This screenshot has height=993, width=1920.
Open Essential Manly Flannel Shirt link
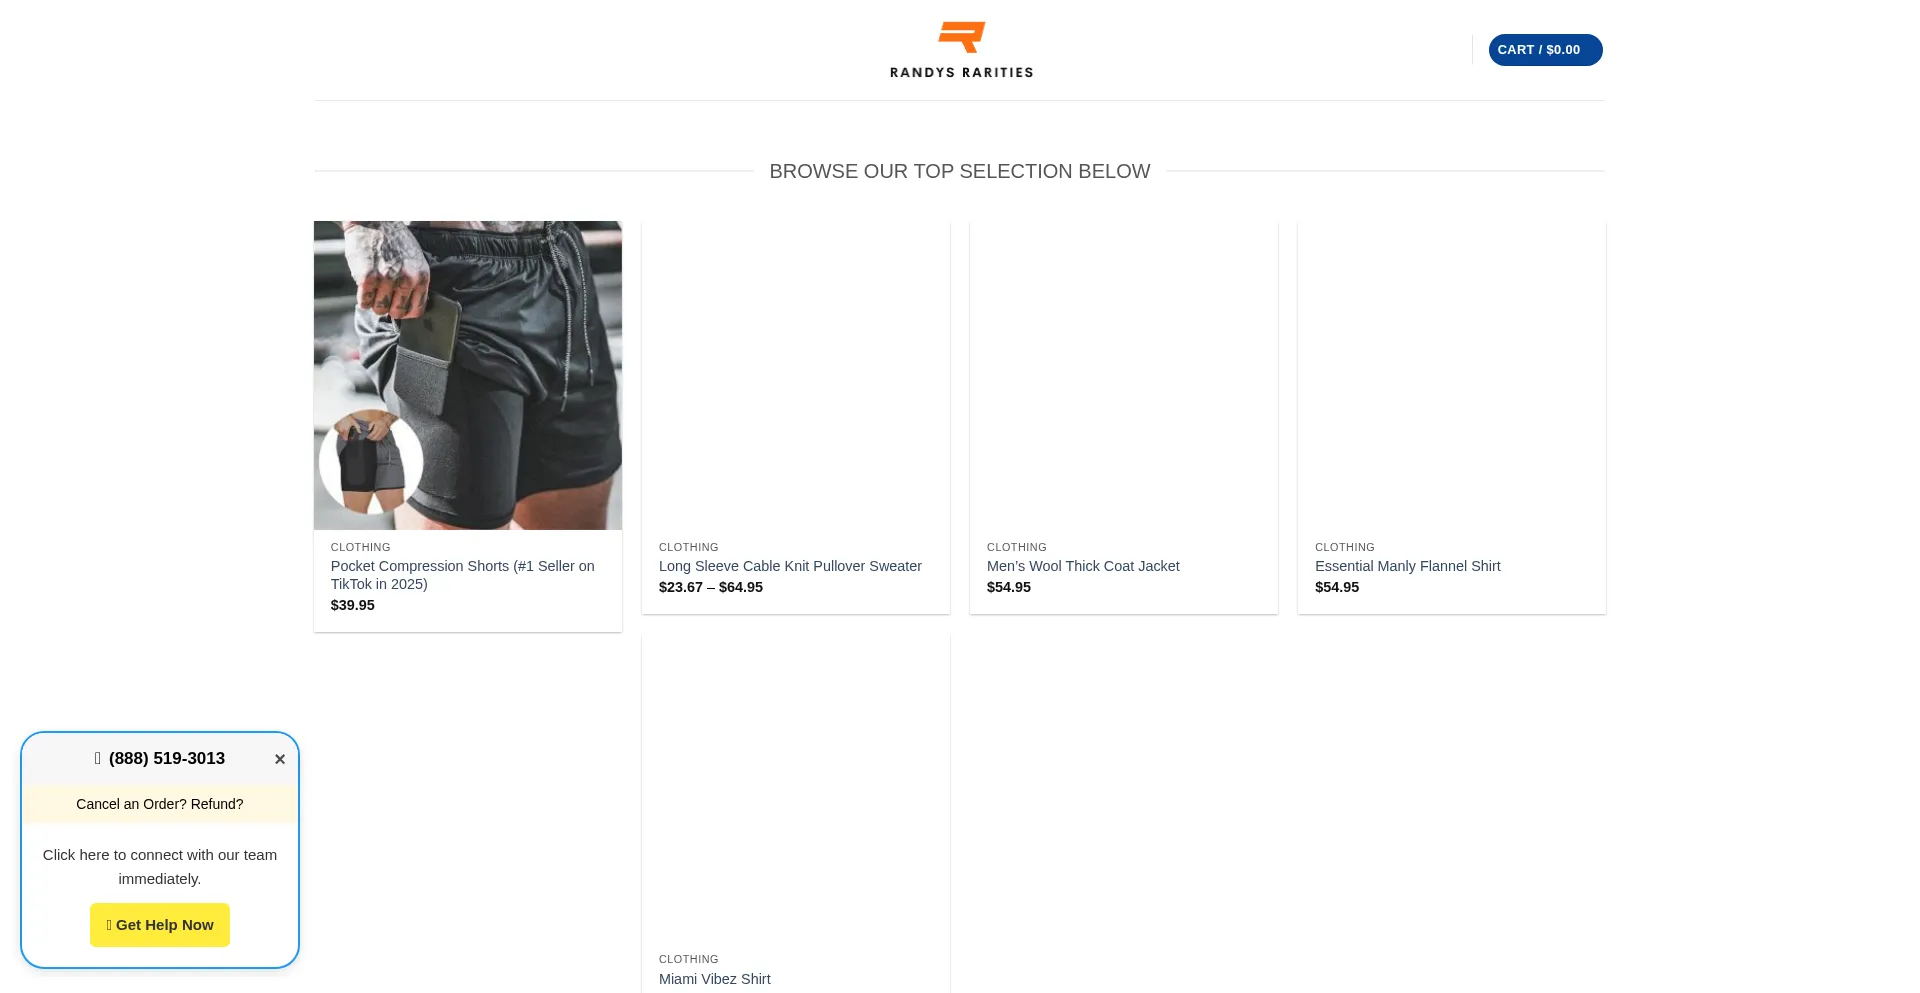(x=1408, y=566)
